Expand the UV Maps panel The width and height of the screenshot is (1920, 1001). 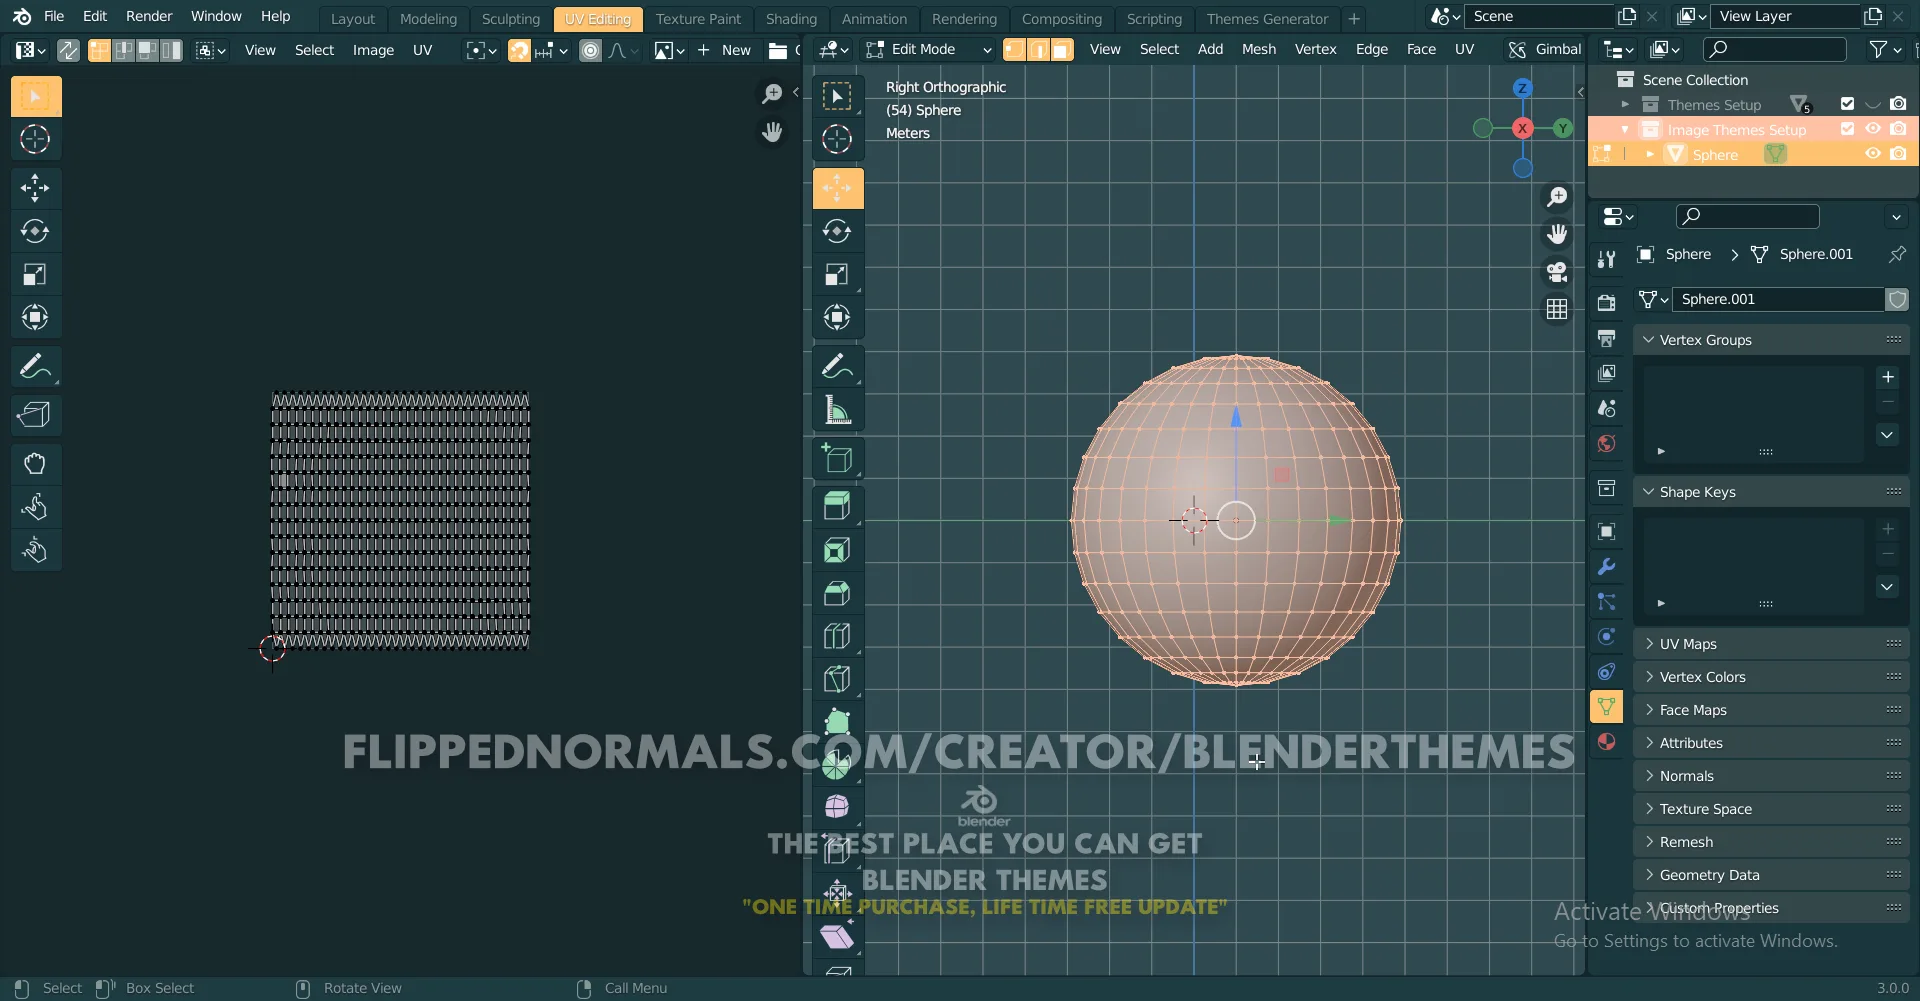coord(1688,644)
